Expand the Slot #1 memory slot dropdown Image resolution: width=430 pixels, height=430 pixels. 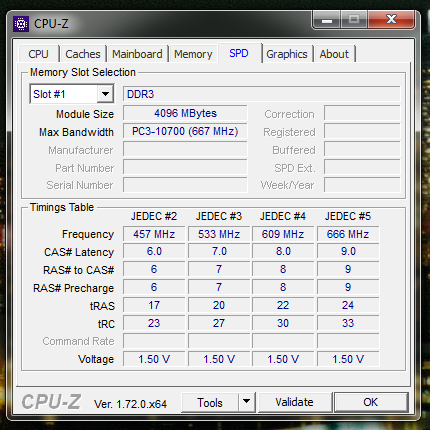pos(105,94)
